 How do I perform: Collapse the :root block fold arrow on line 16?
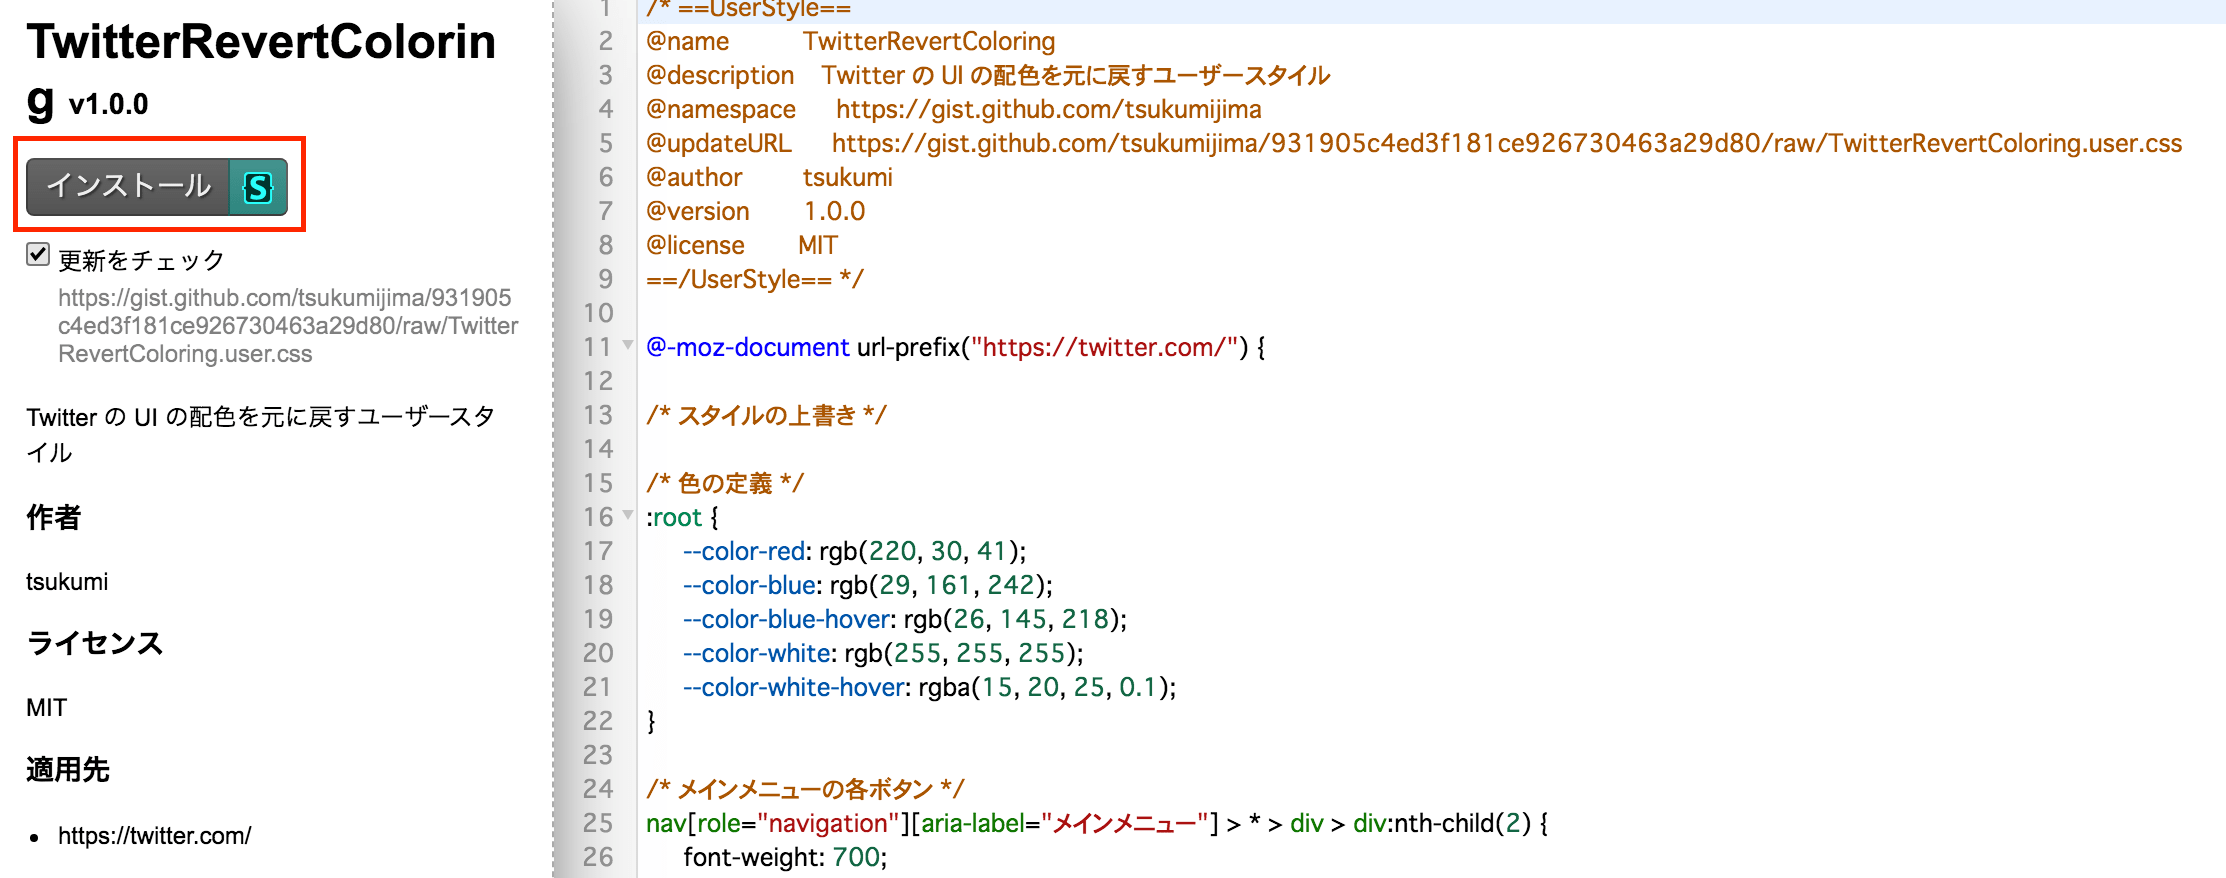coord(628,515)
